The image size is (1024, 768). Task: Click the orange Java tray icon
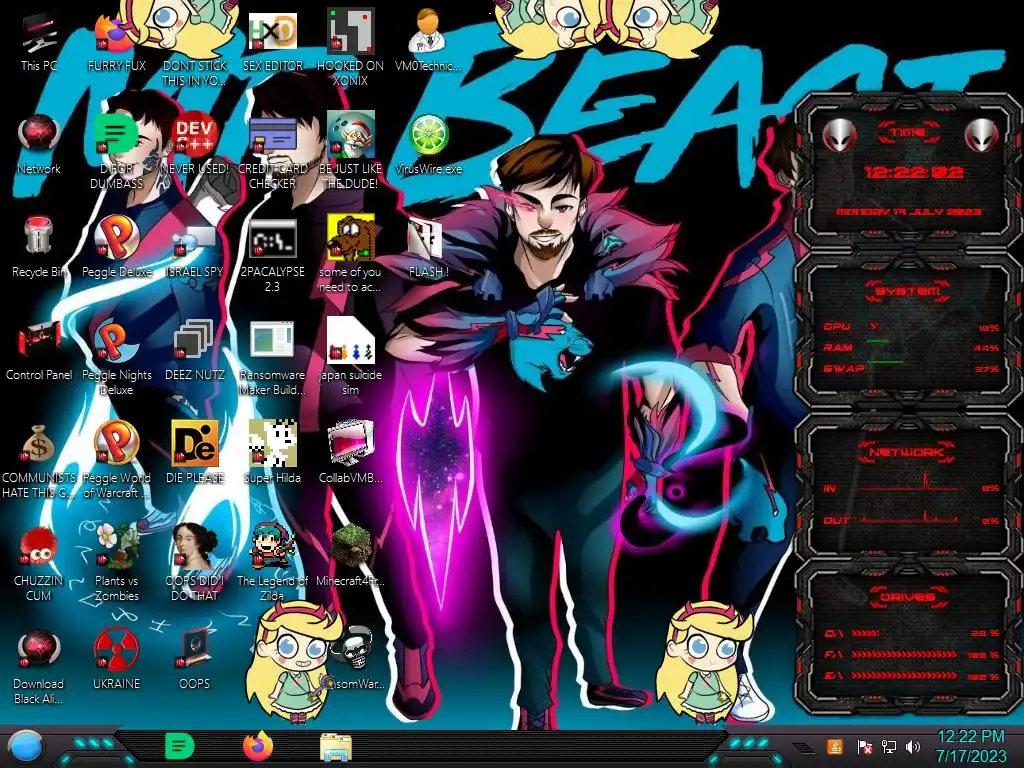point(835,746)
